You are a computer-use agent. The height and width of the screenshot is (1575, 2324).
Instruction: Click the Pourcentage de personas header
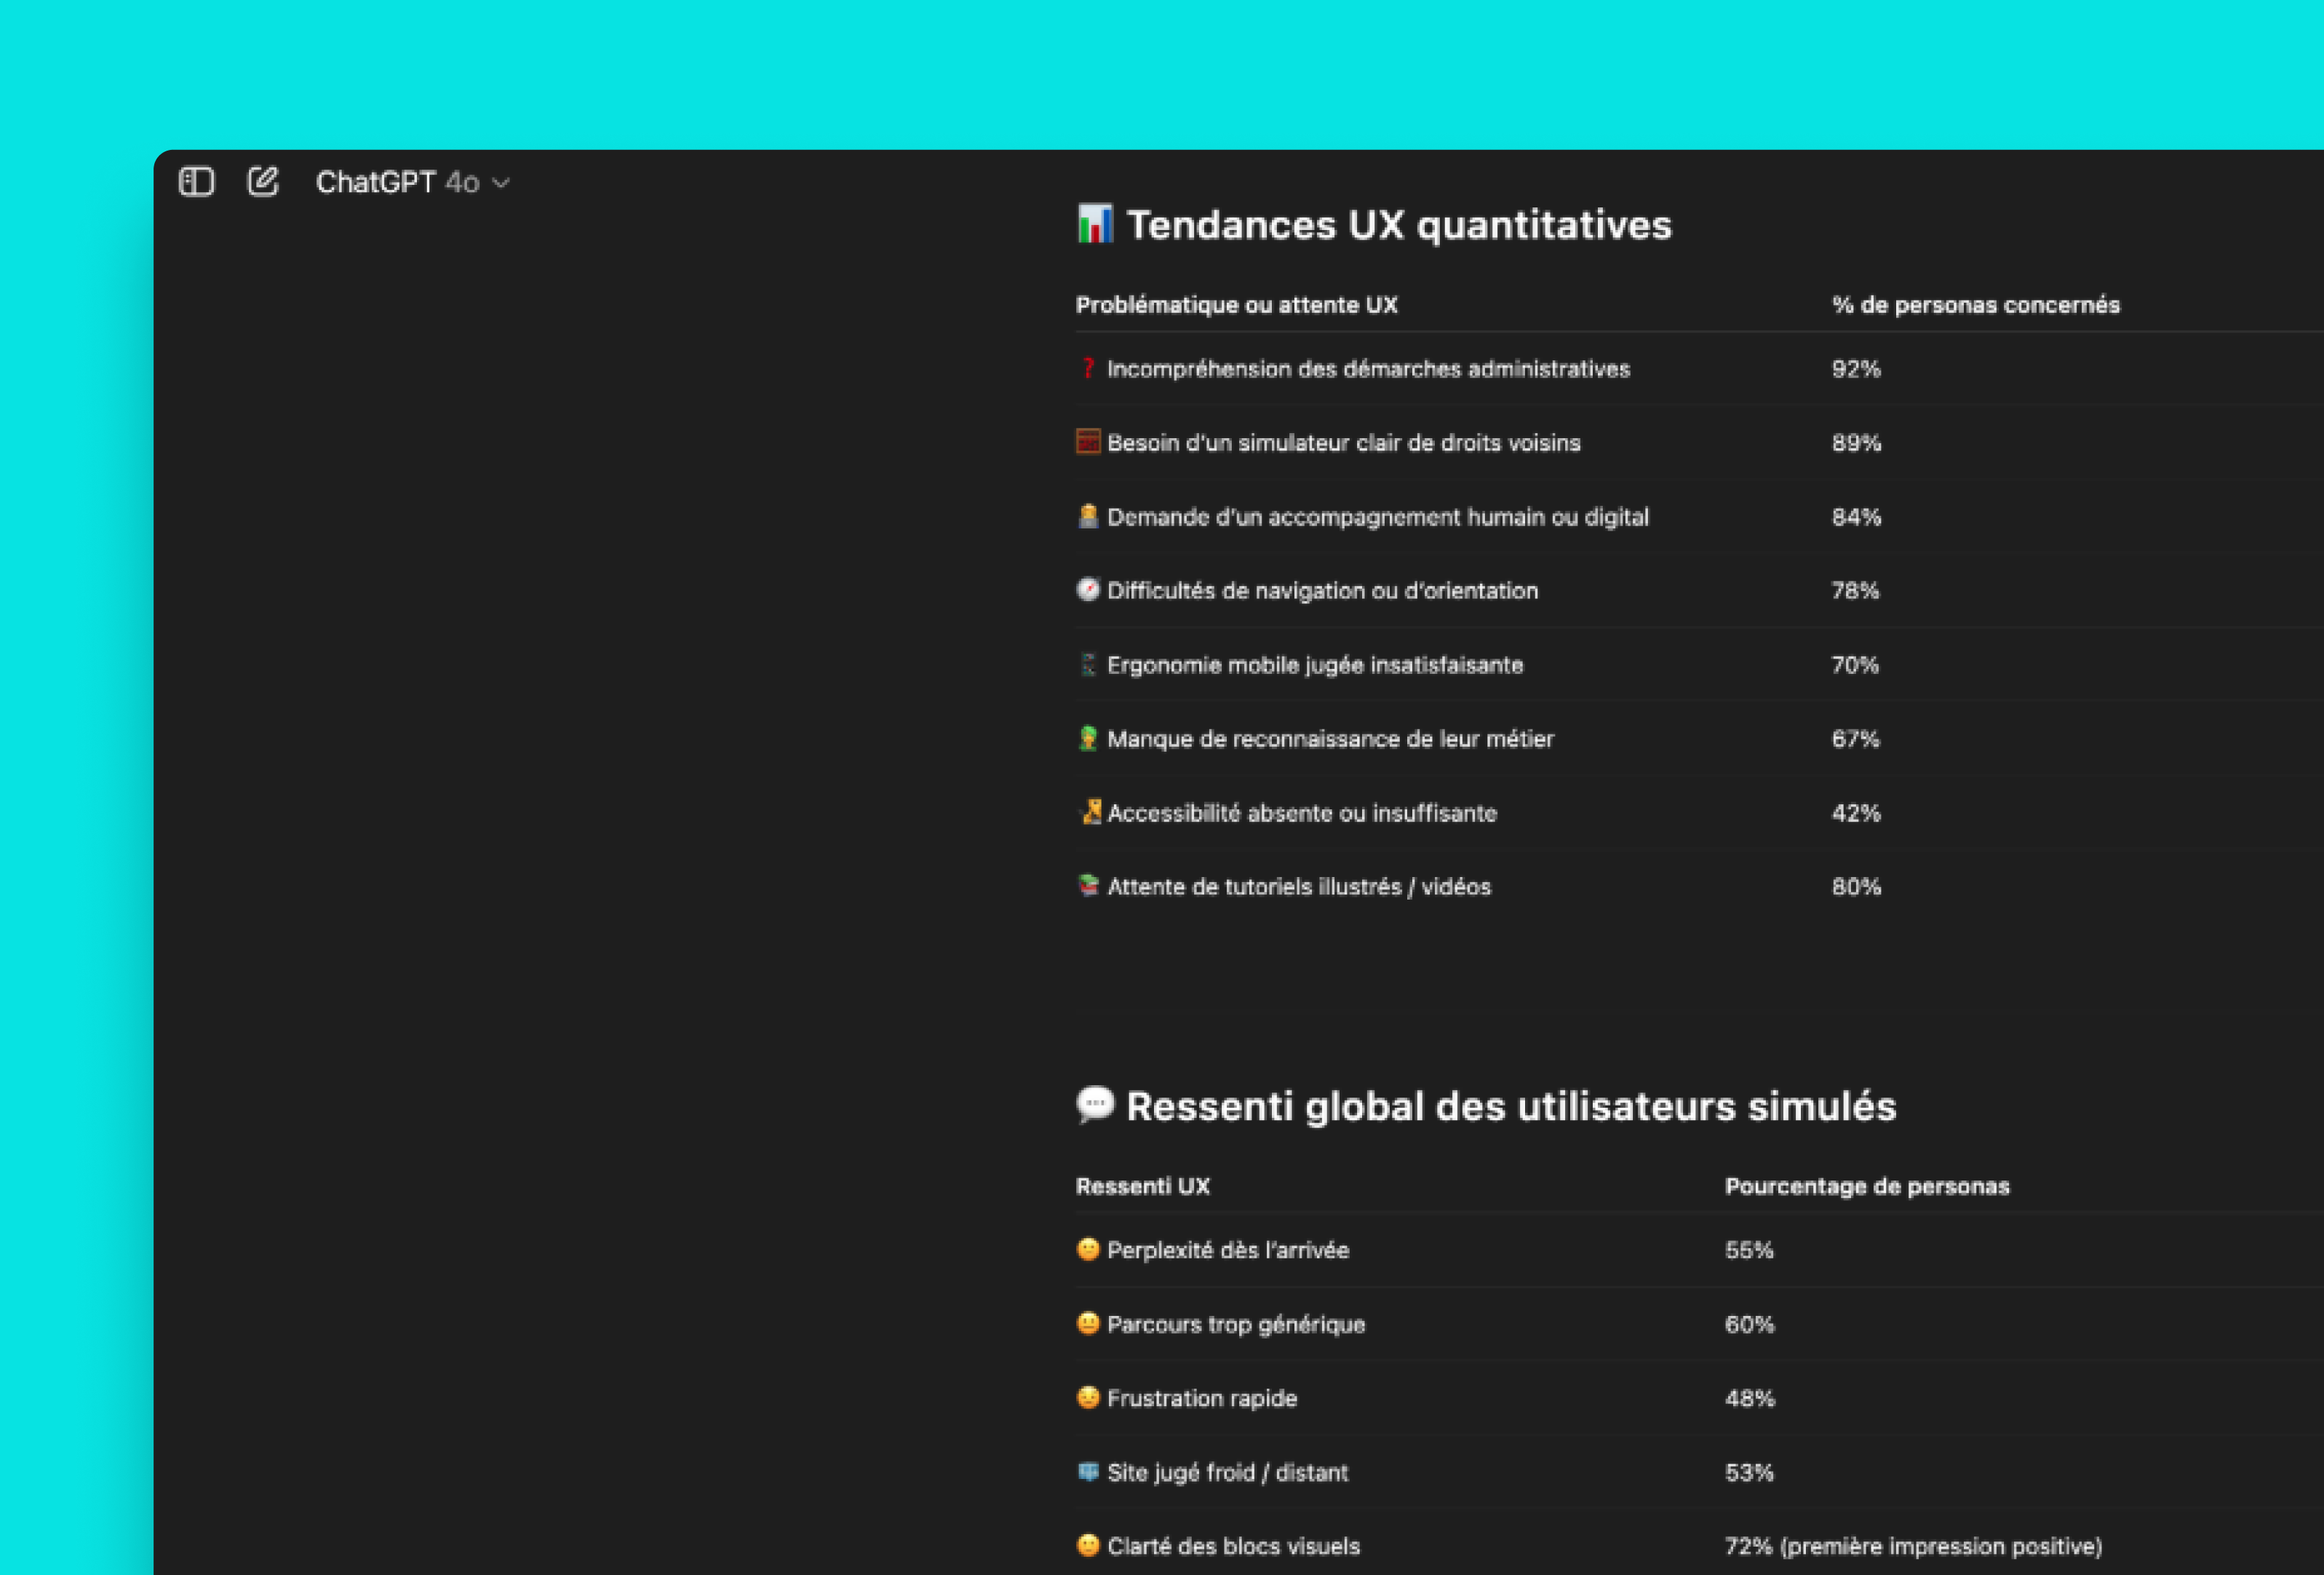1866,1186
